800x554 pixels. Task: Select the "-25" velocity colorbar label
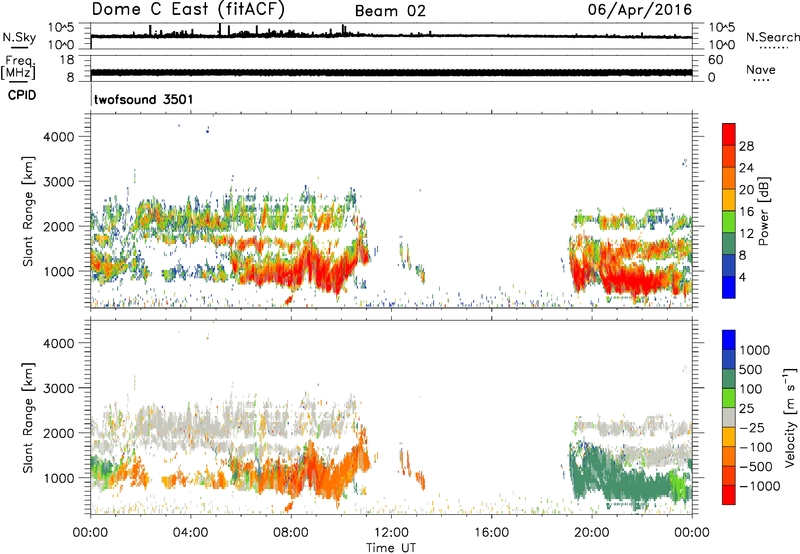[751, 428]
